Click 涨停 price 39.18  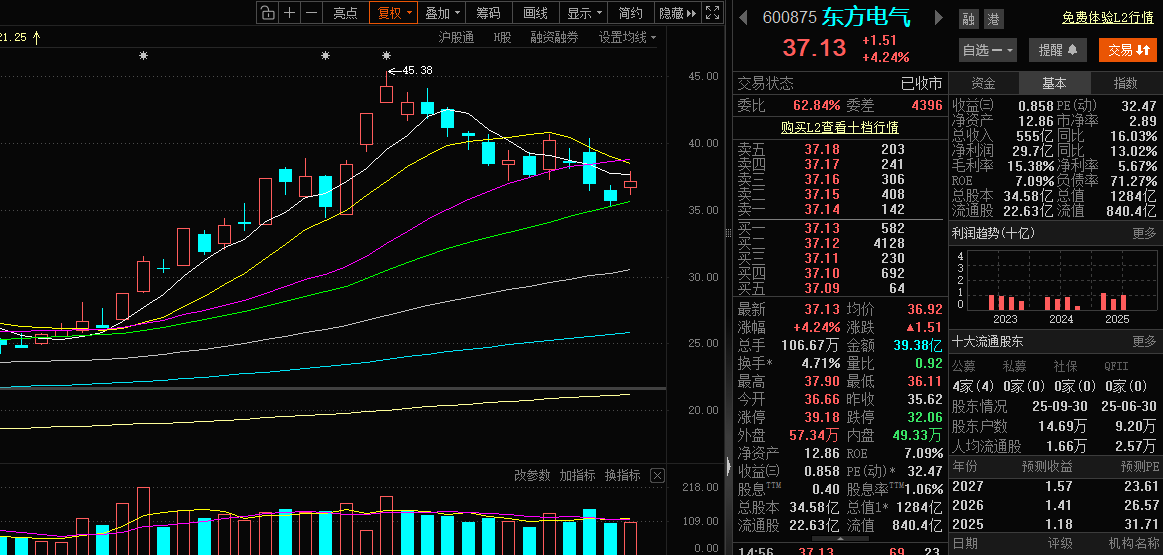pyautogui.click(x=822, y=417)
